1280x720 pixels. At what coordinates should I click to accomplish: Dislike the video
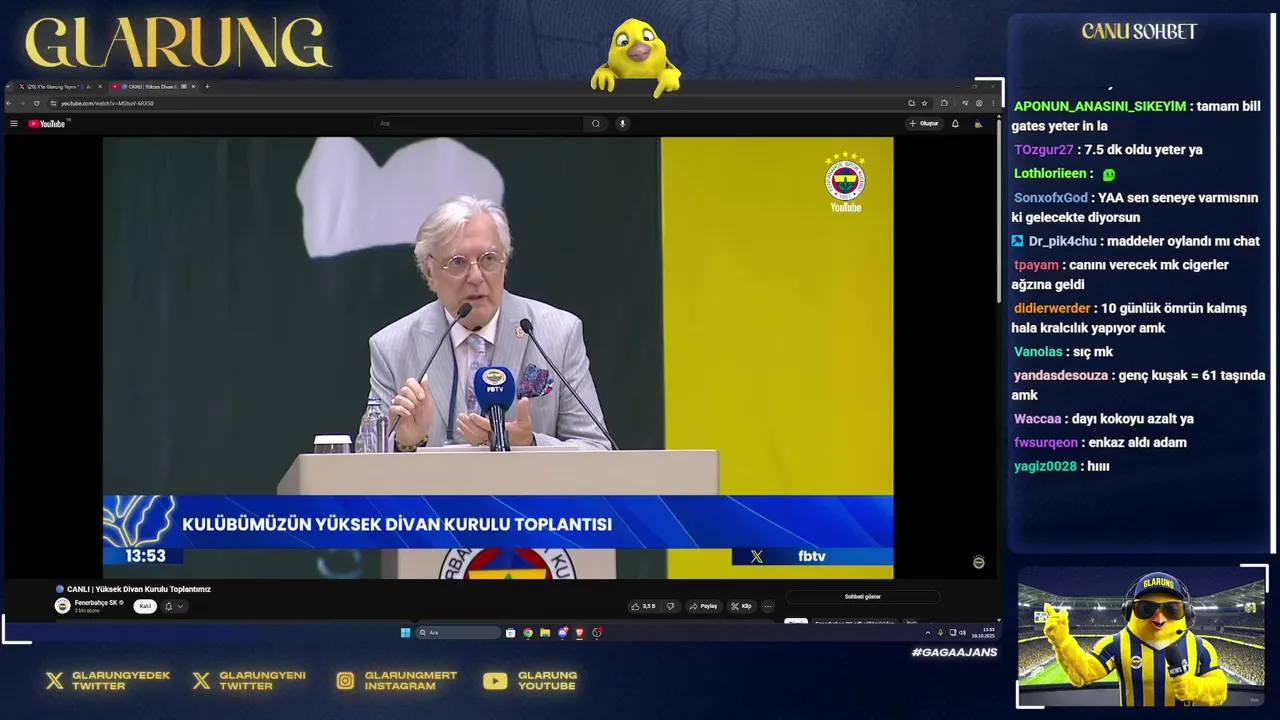click(x=670, y=606)
